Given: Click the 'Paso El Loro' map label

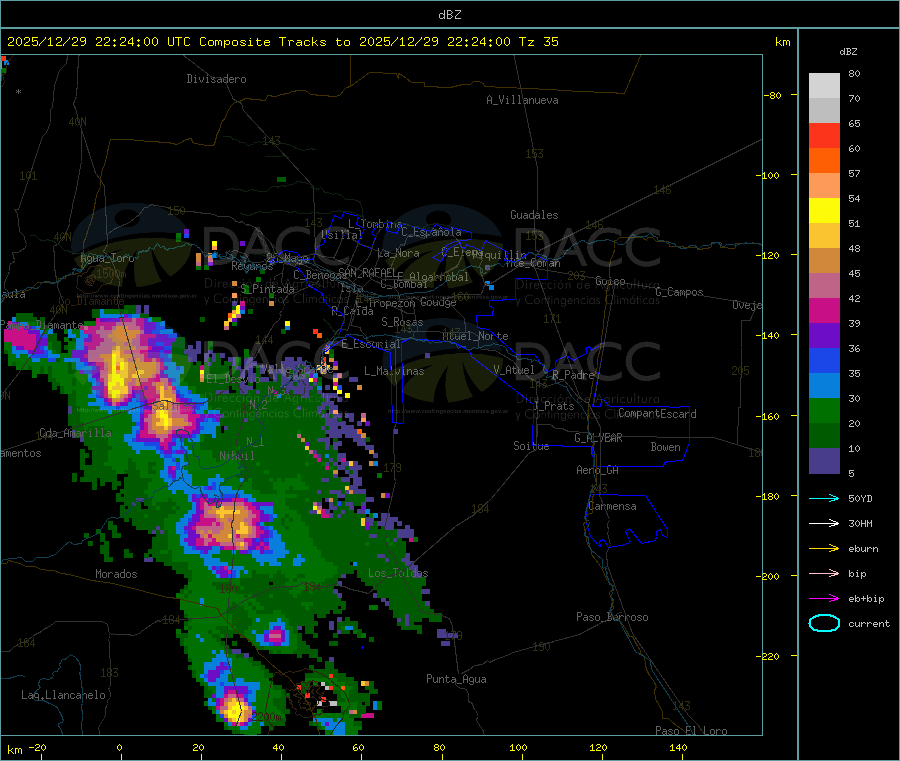Looking at the screenshot, I should (691, 731).
